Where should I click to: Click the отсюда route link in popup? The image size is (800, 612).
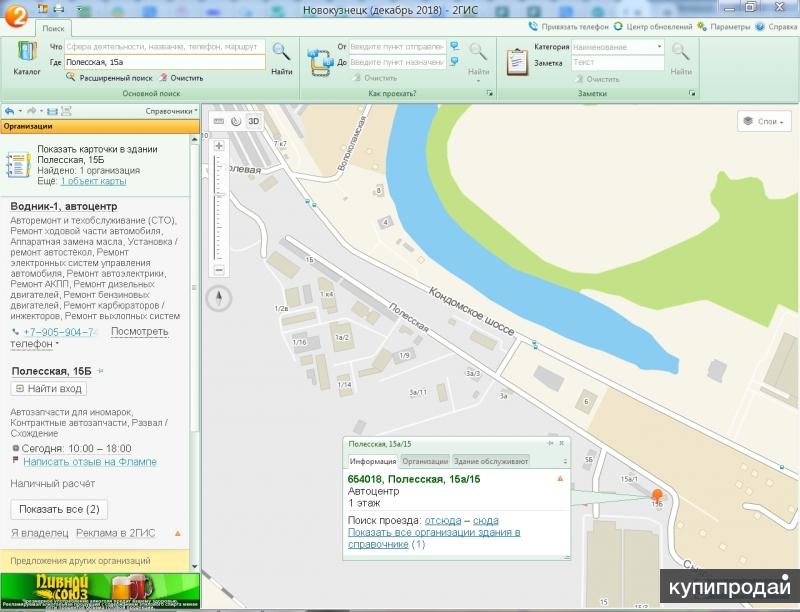pos(443,521)
